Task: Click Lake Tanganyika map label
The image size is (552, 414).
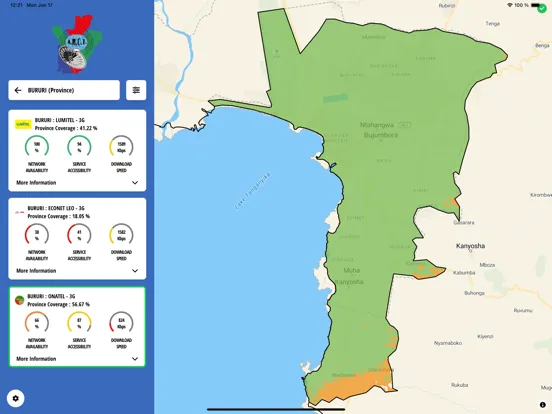Action: coord(252,191)
